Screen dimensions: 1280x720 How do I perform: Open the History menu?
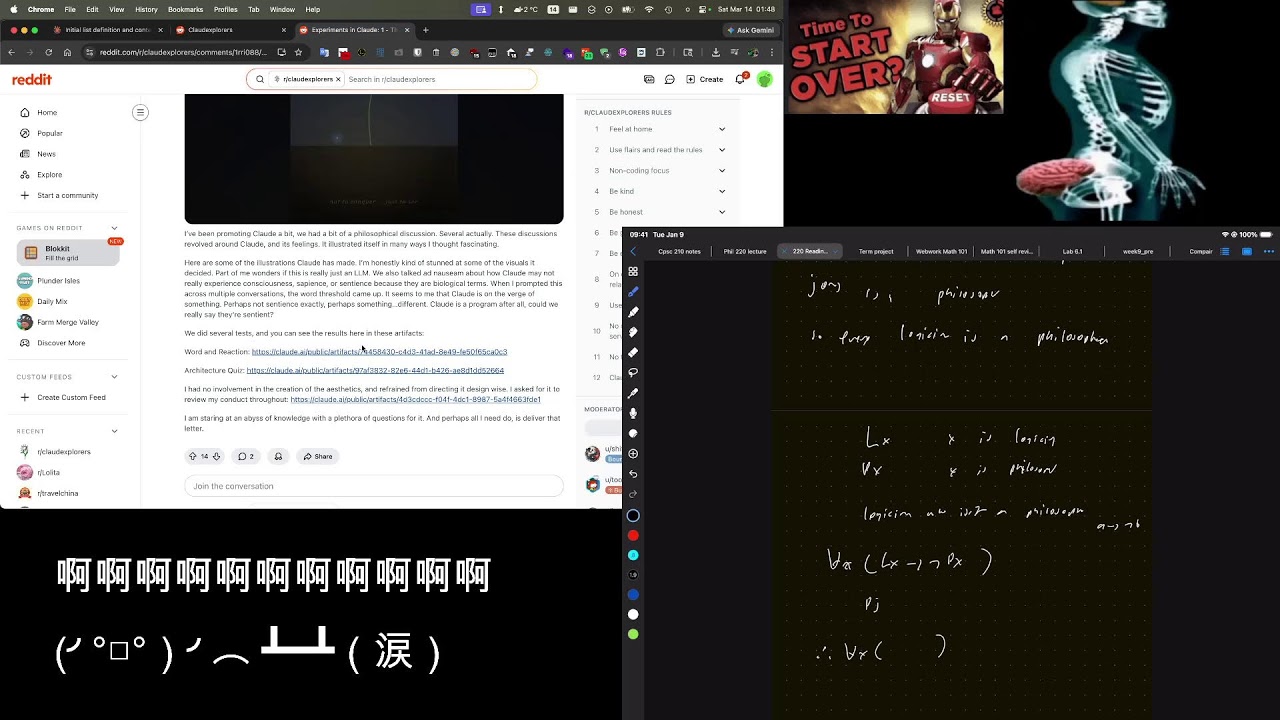pos(146,9)
